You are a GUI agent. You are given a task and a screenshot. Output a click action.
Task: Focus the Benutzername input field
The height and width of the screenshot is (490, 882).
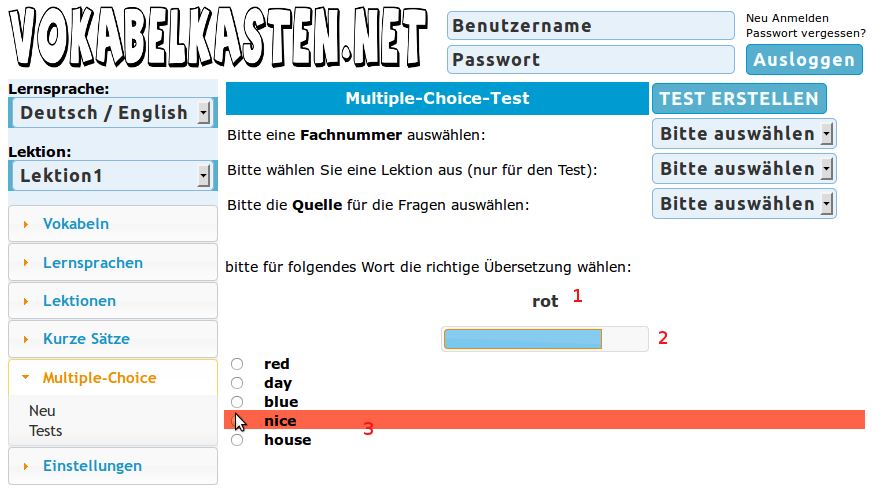tap(591, 26)
